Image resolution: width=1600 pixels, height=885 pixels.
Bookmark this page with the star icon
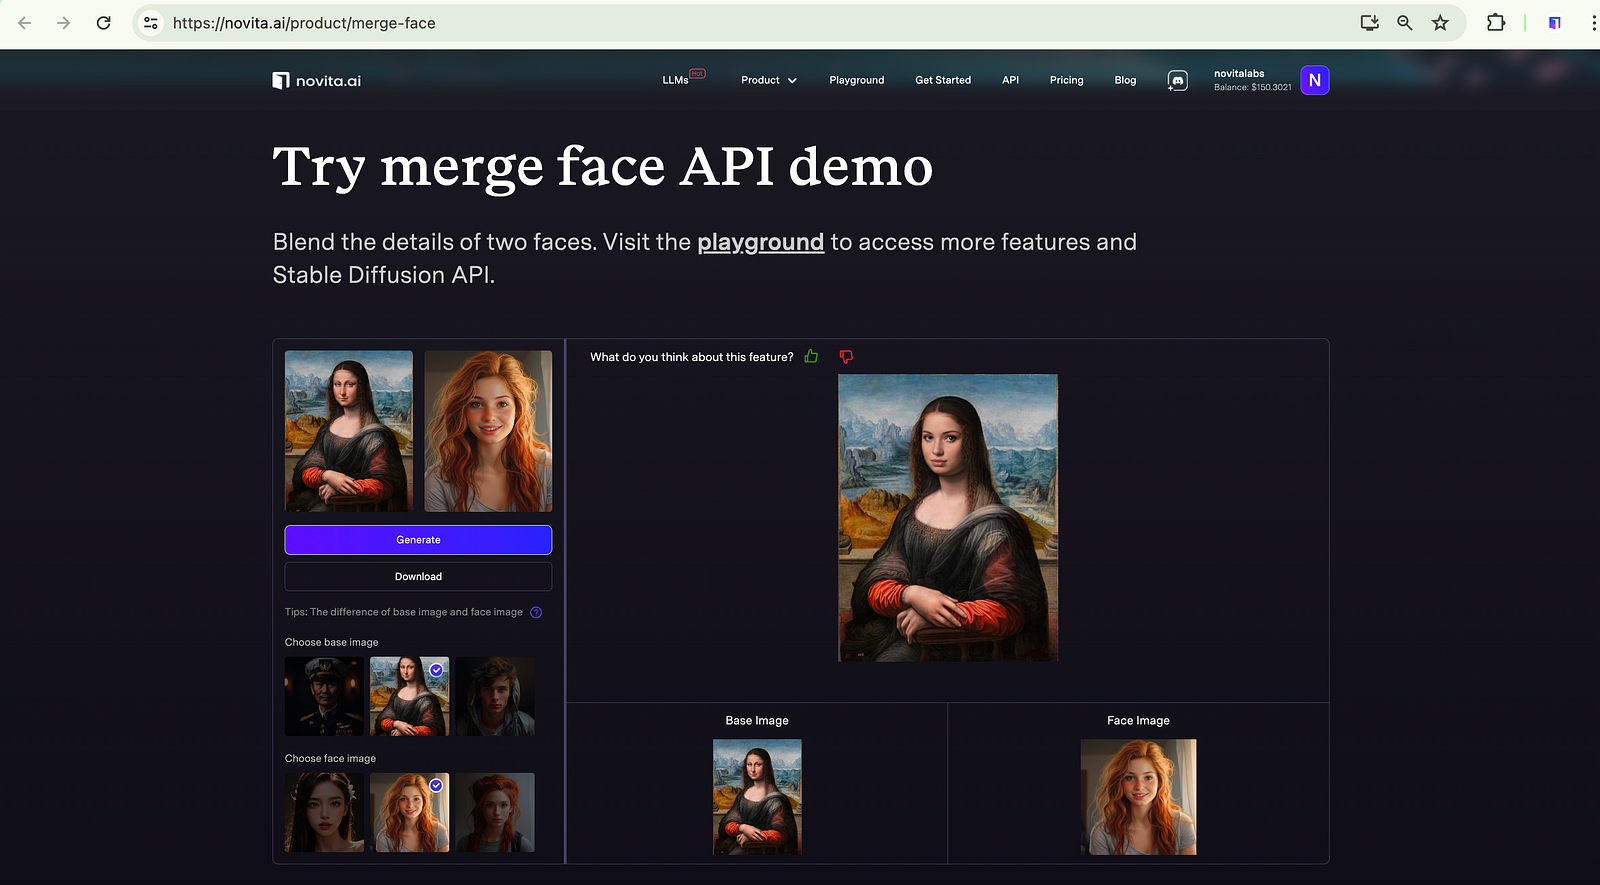pyautogui.click(x=1440, y=23)
